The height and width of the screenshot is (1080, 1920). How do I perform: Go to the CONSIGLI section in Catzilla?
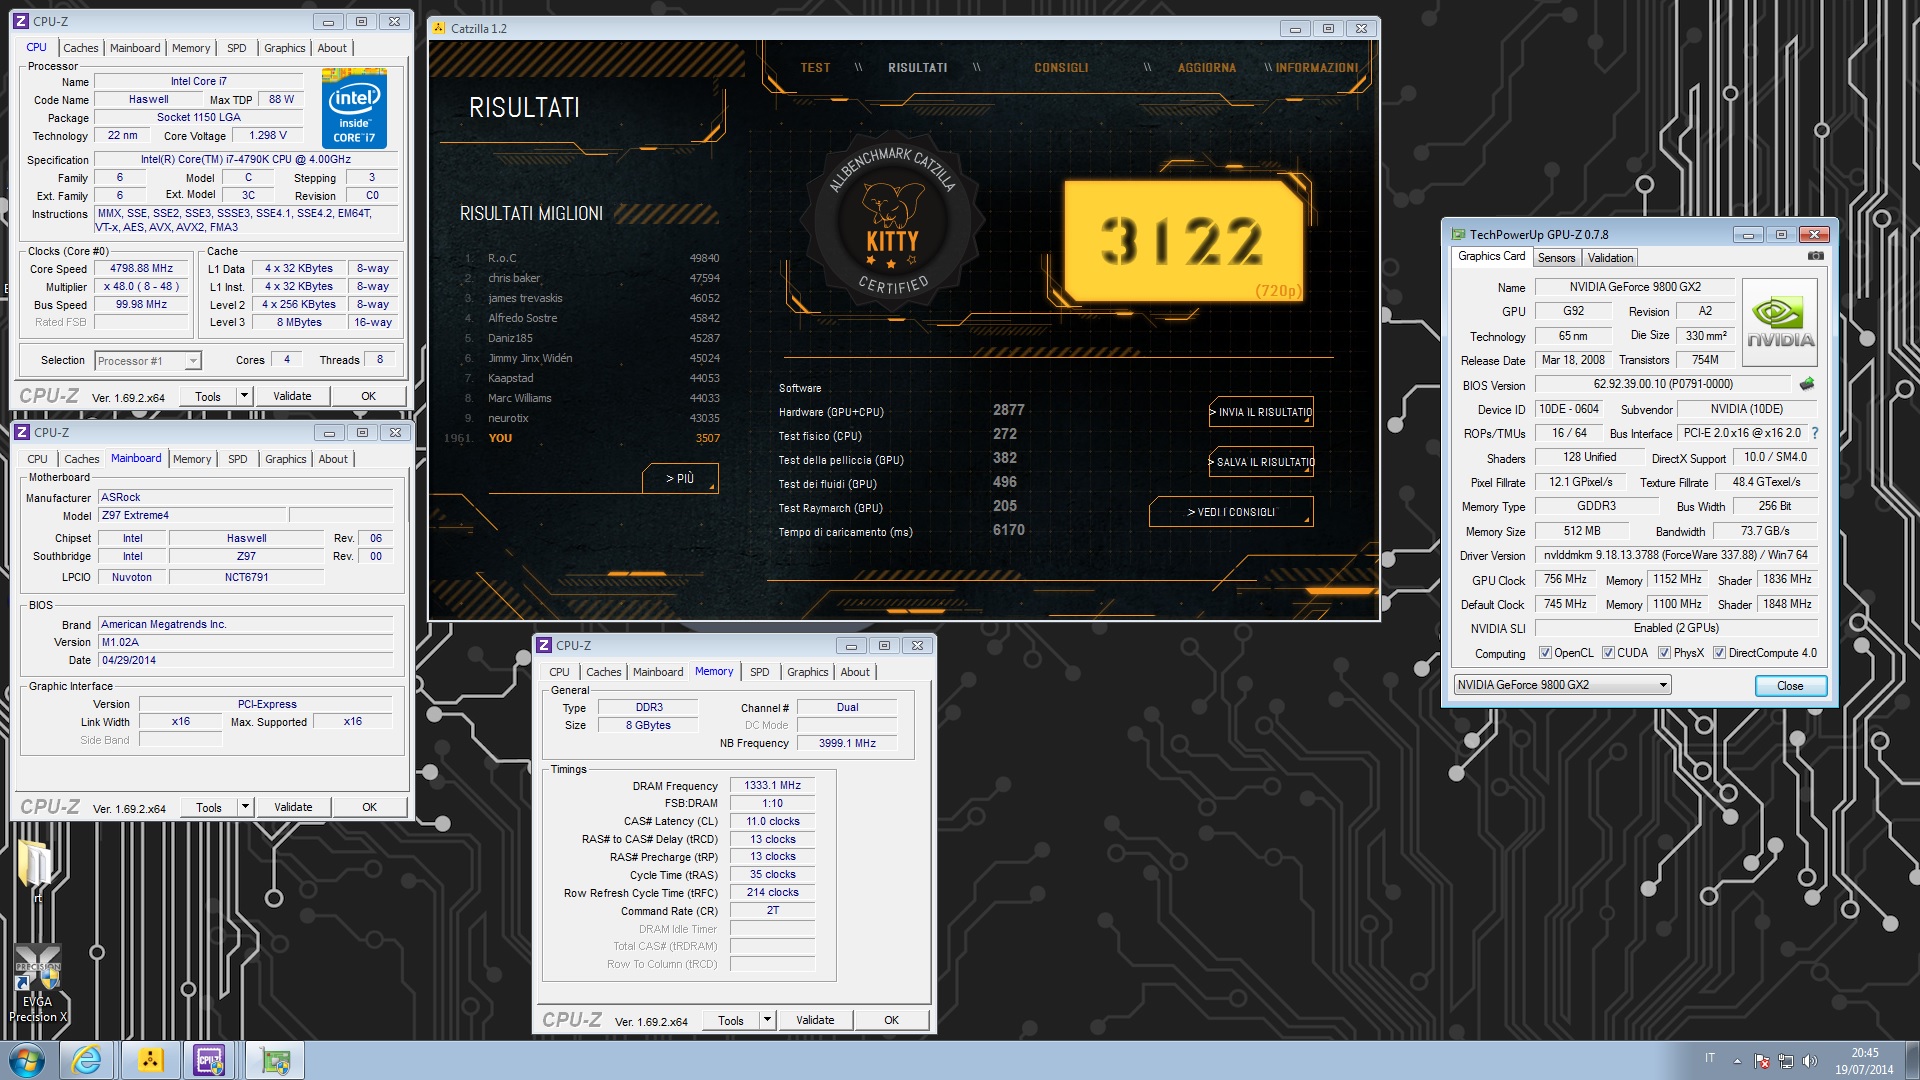(1061, 68)
